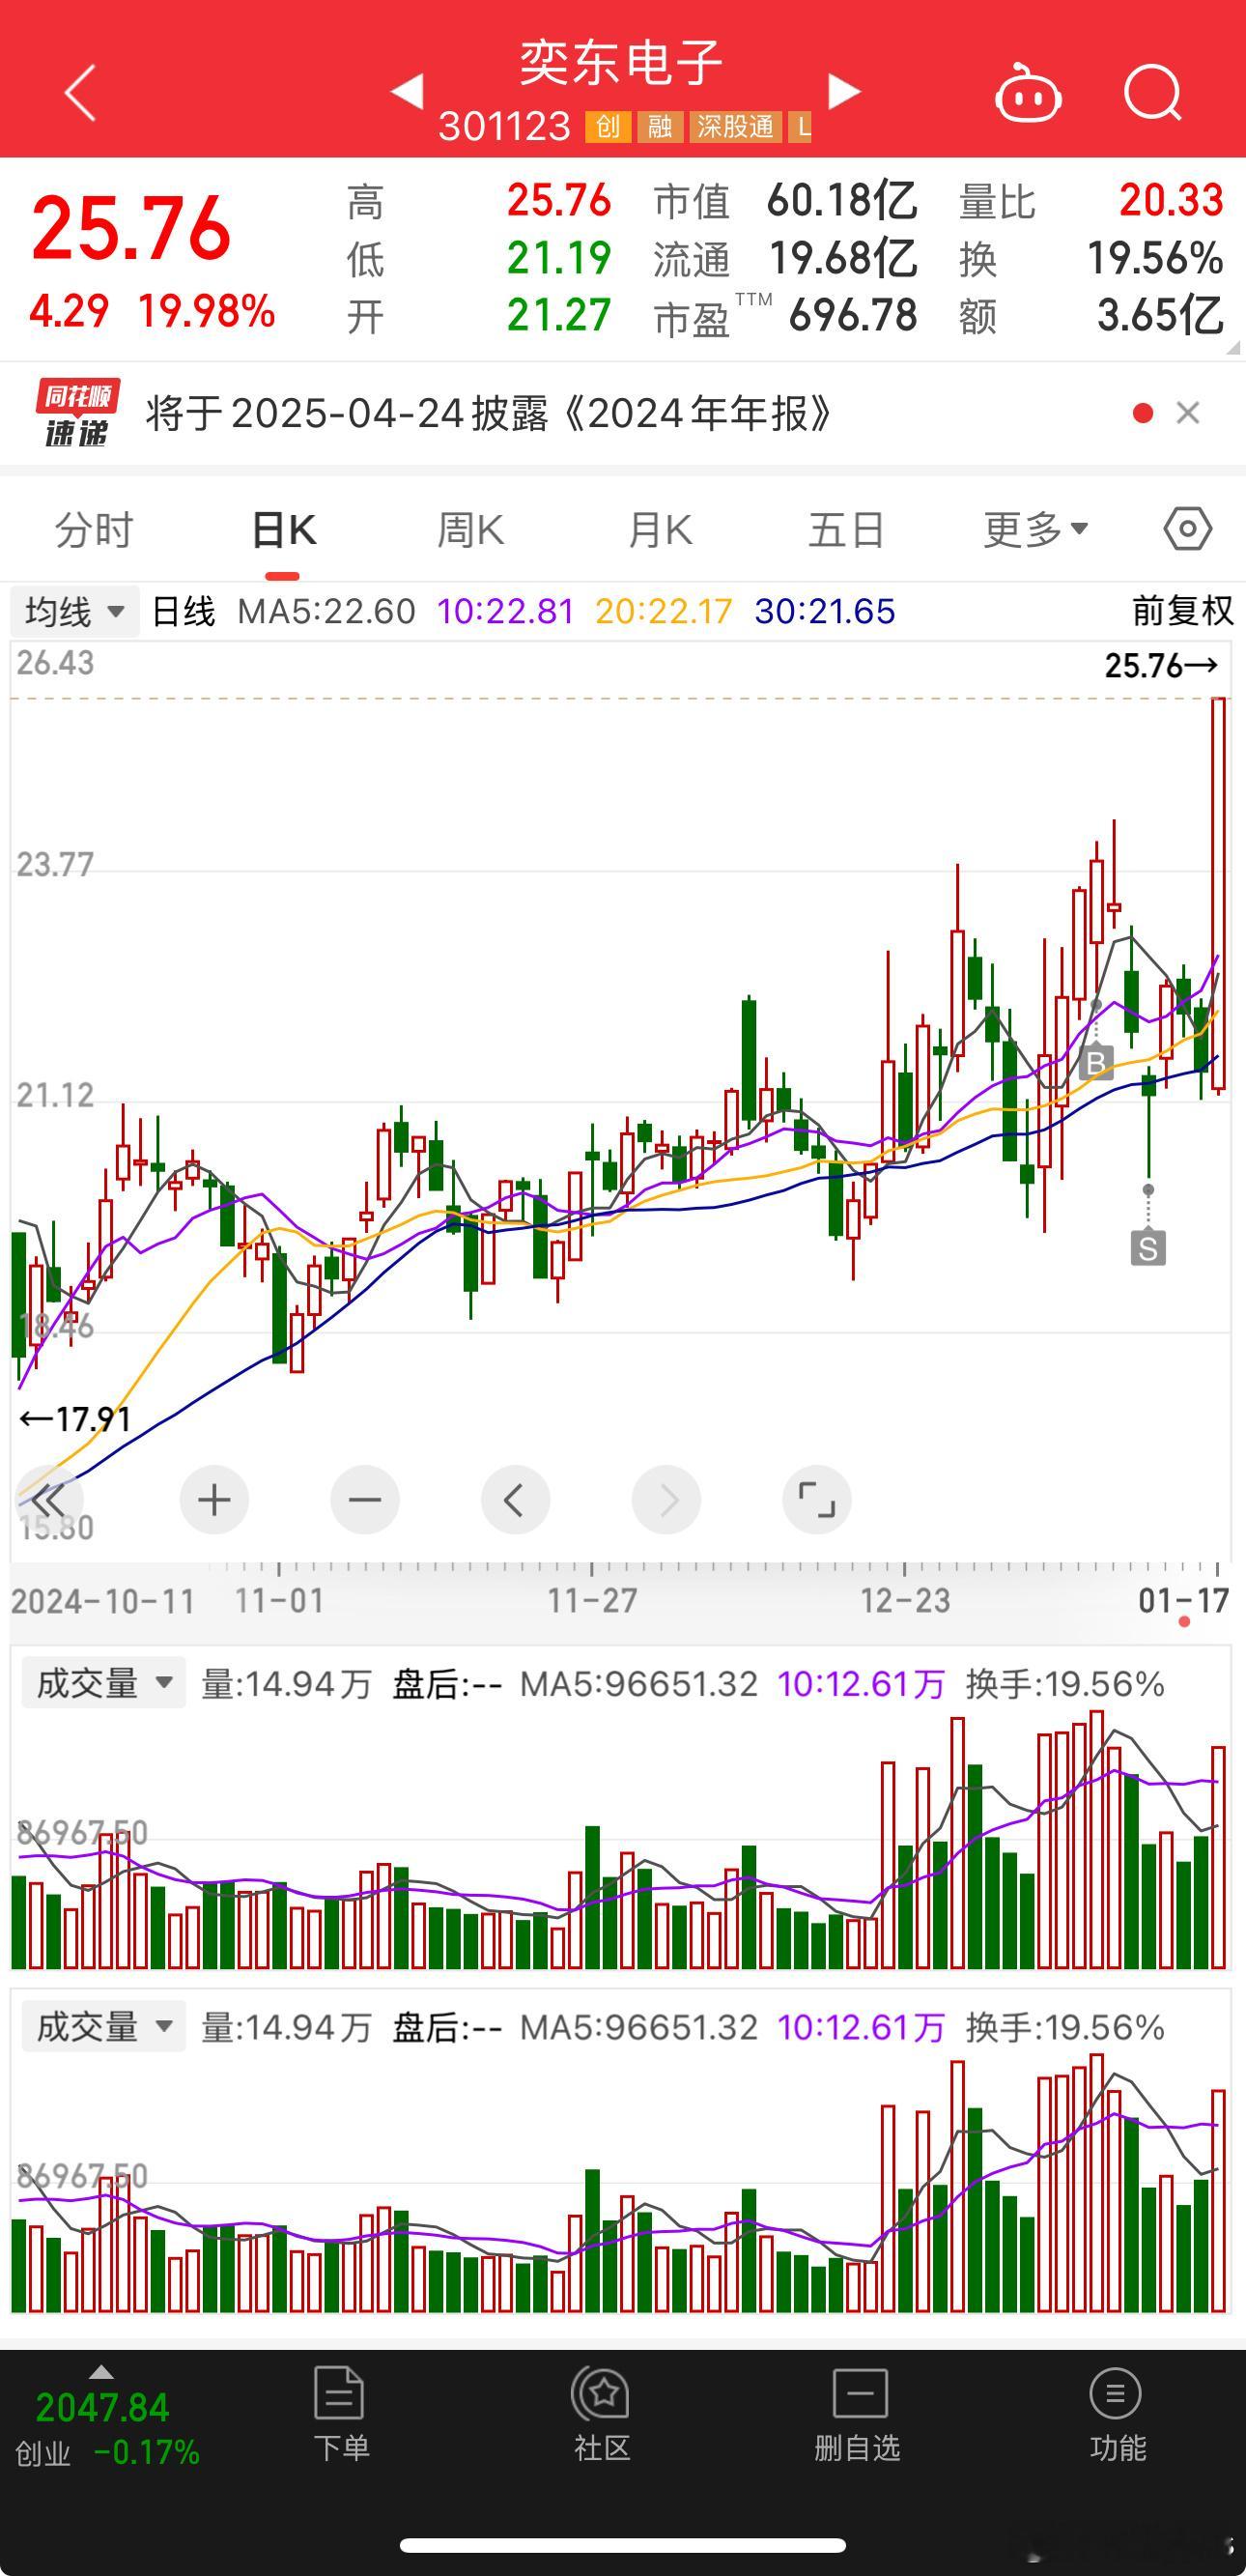Image resolution: width=1246 pixels, height=2576 pixels.
Task: Tap the S sell marker on chart
Action: (1148, 1248)
